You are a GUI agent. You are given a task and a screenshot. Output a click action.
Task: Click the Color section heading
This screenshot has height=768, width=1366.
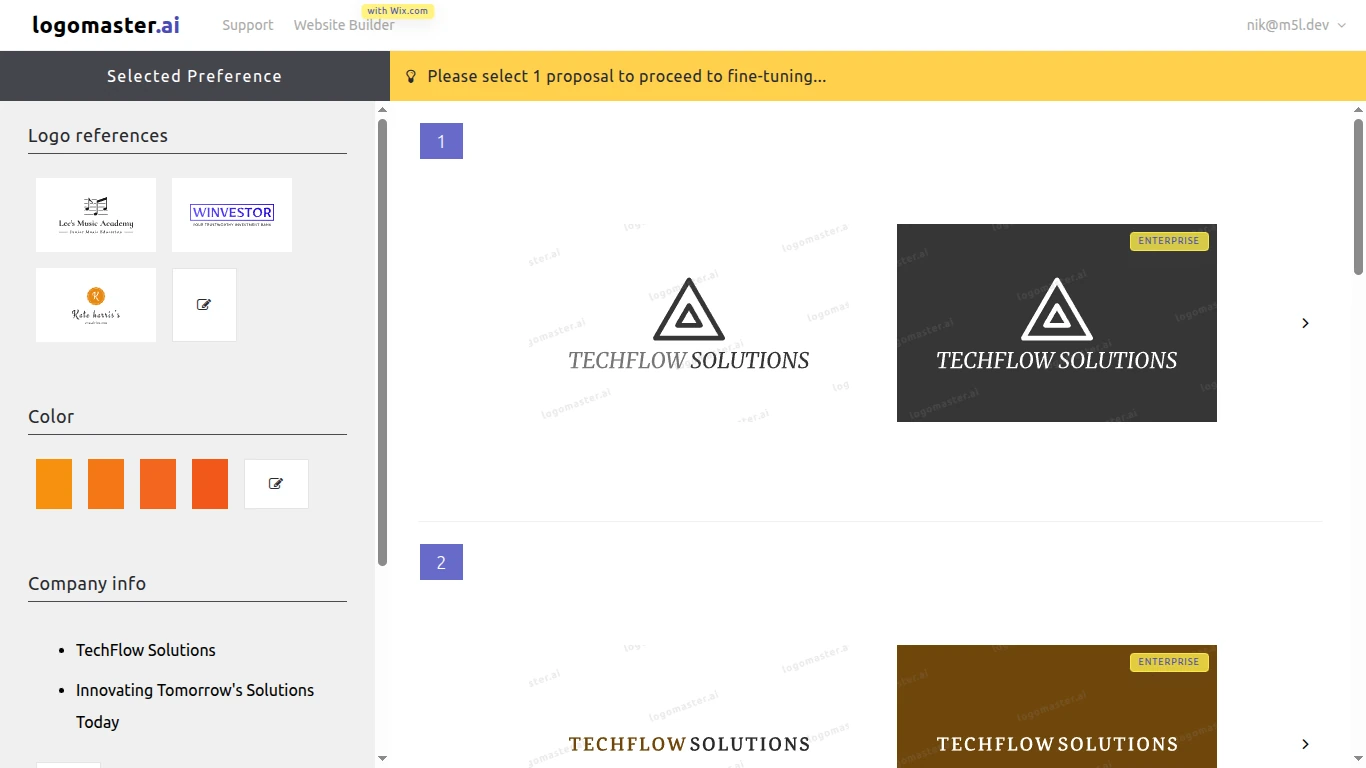[x=51, y=416]
